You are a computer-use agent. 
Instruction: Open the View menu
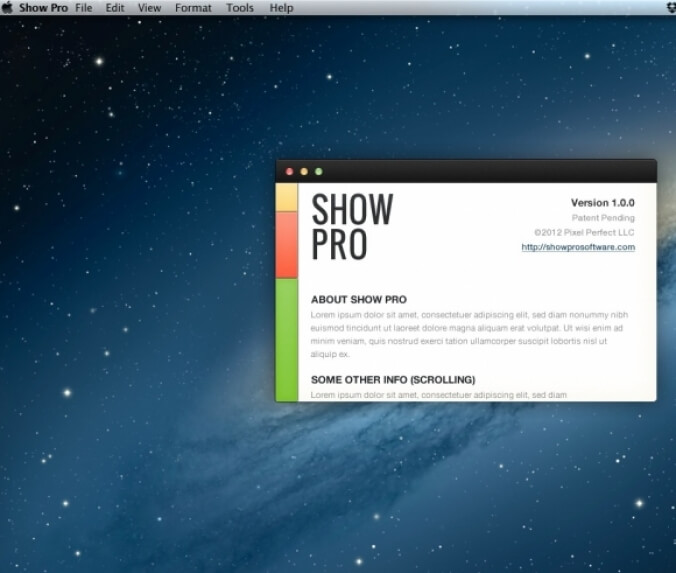pos(149,8)
